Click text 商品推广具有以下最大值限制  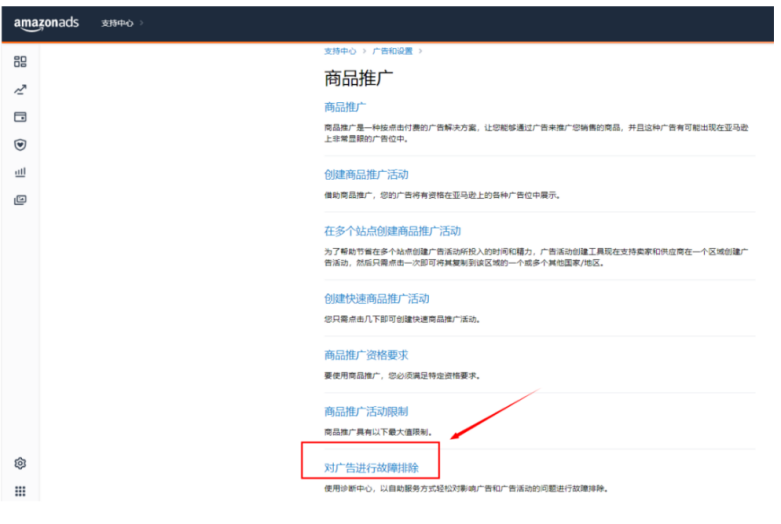pos(379,432)
